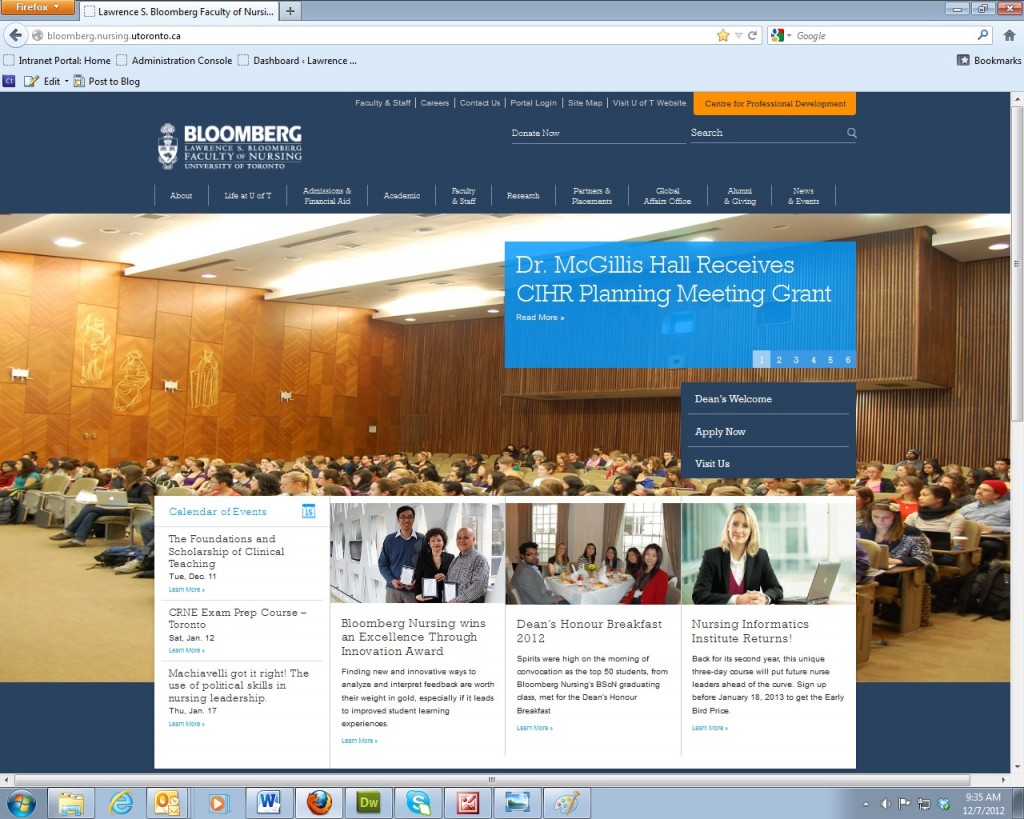Click the Visit Us link
This screenshot has height=819, width=1024.
(x=712, y=464)
